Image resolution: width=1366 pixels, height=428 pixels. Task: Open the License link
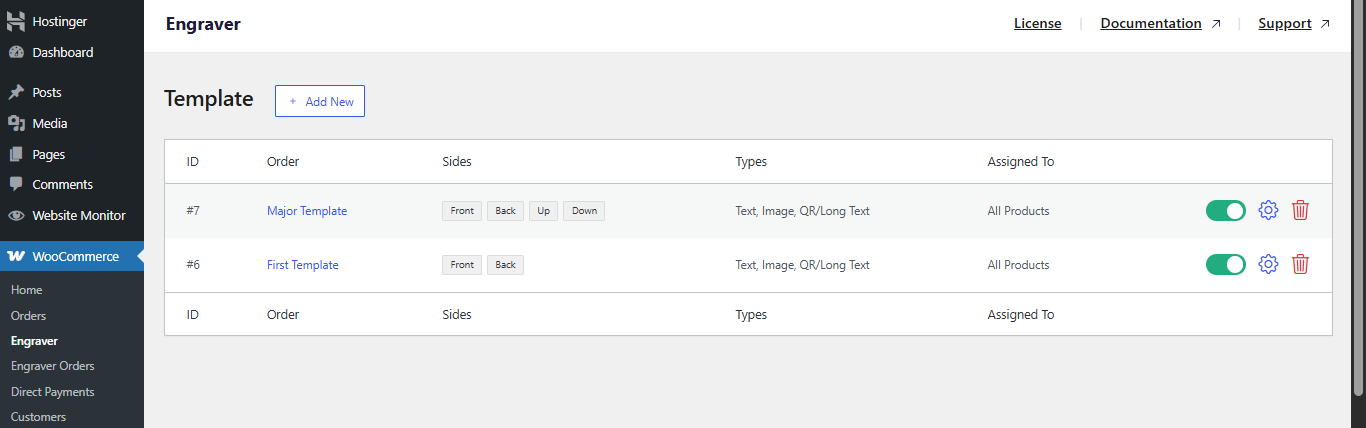(x=1037, y=24)
